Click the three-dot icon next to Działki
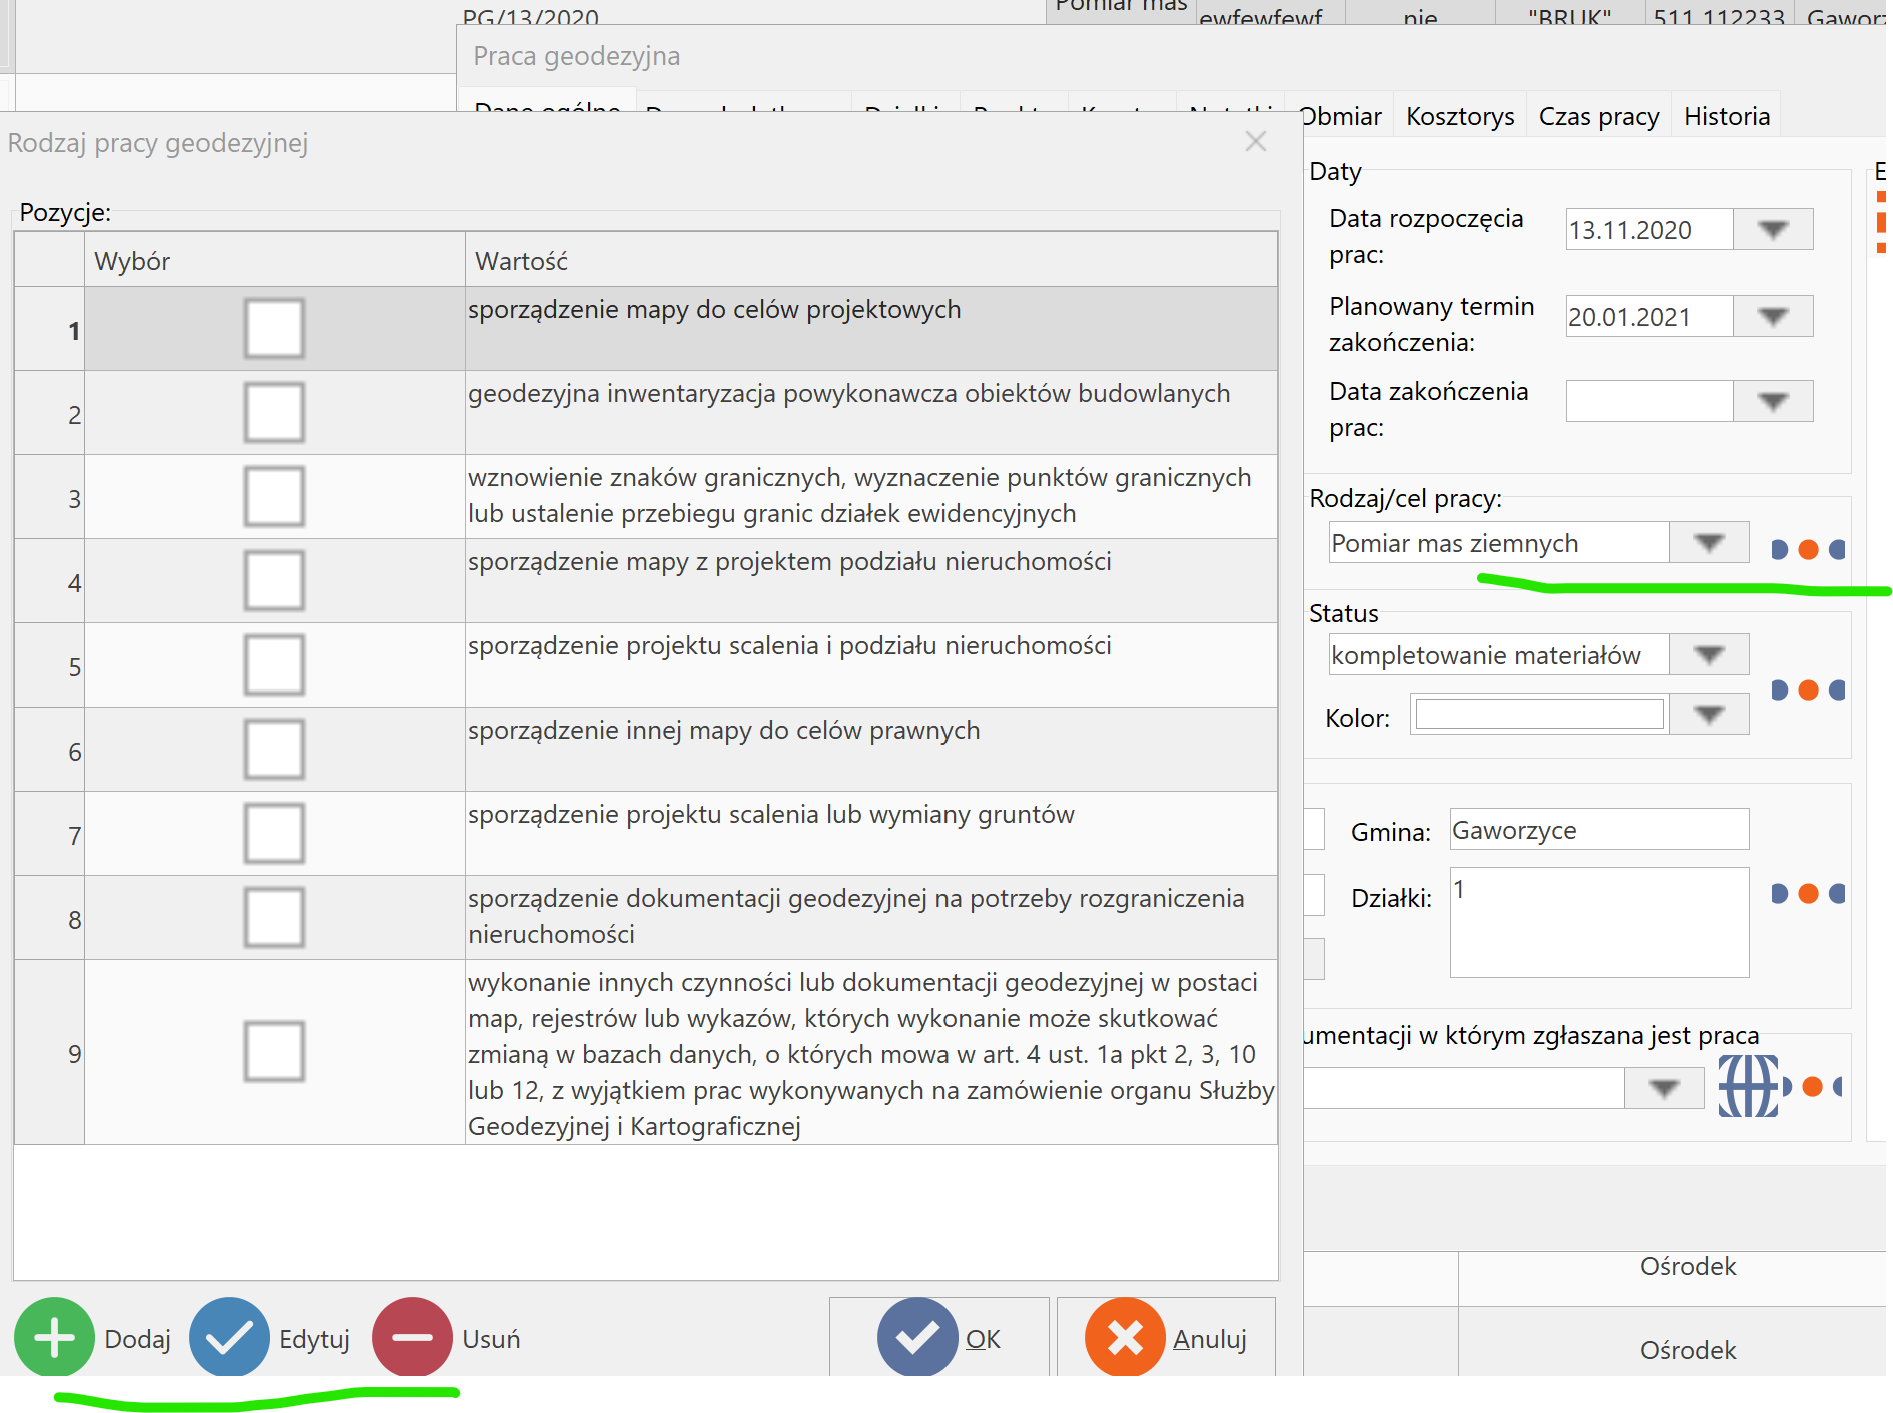Viewport: 1893px width, 1413px height. tap(1808, 893)
